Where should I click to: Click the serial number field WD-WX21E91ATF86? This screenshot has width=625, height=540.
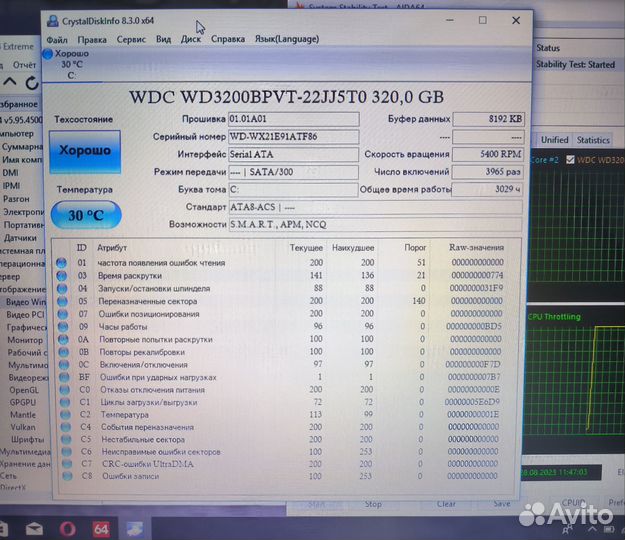click(x=294, y=137)
